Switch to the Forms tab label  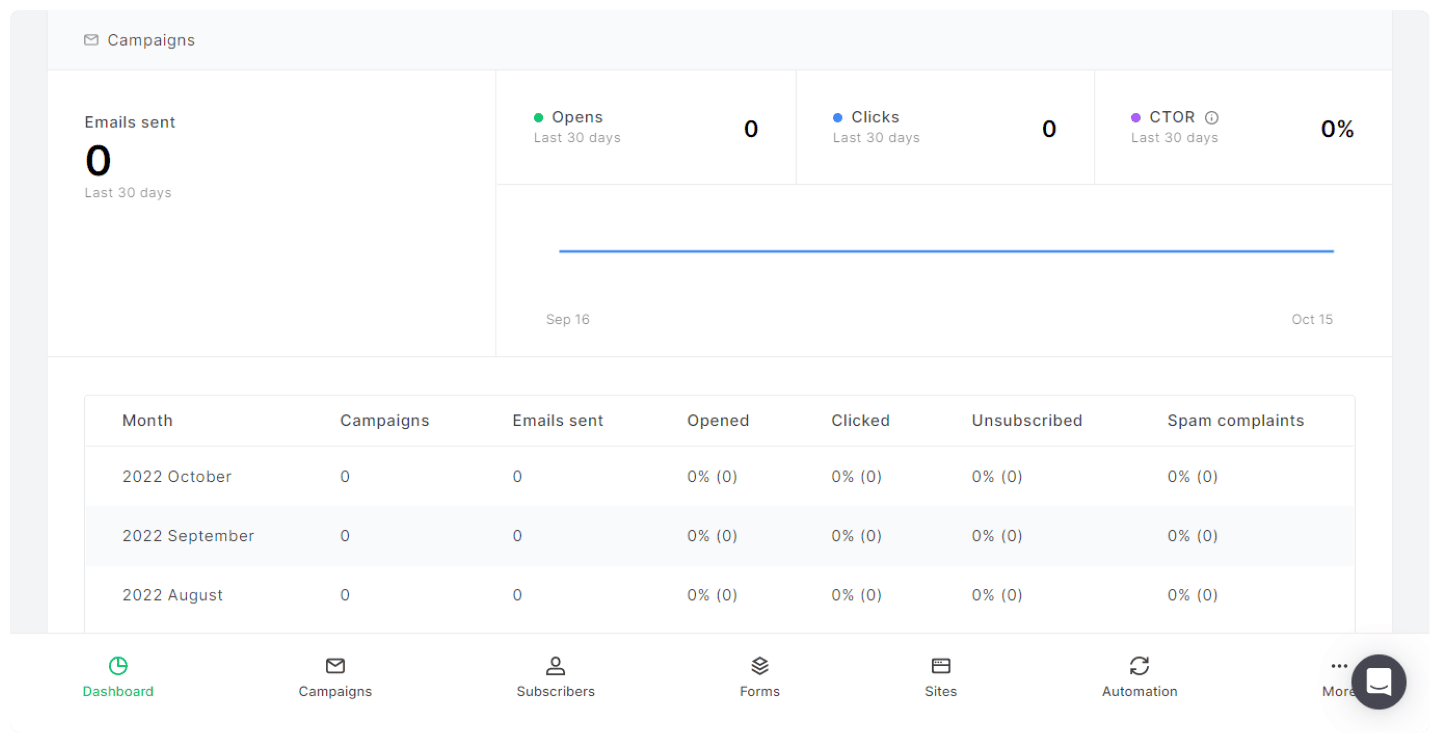[760, 691]
